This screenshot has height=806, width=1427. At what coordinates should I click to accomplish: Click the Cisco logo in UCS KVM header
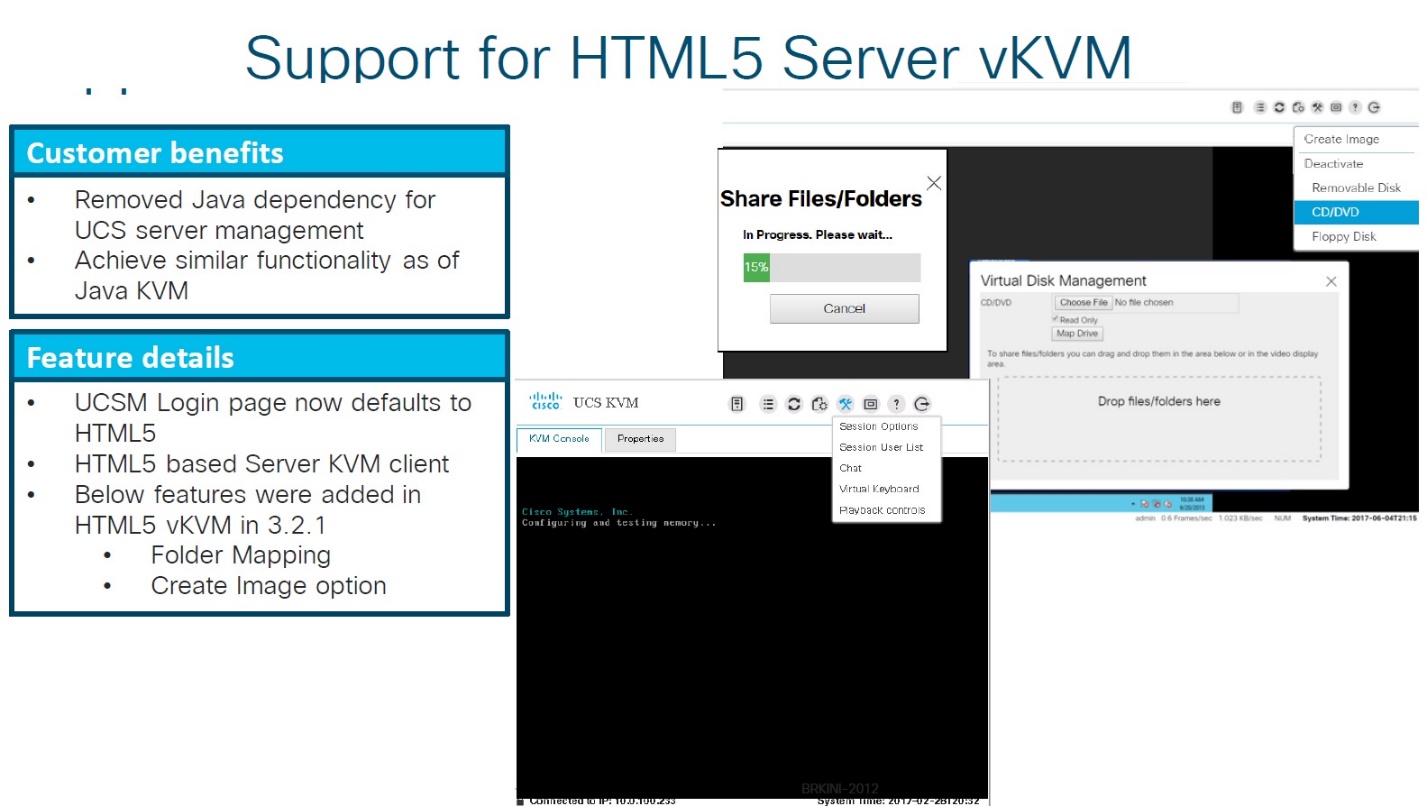[546, 402]
